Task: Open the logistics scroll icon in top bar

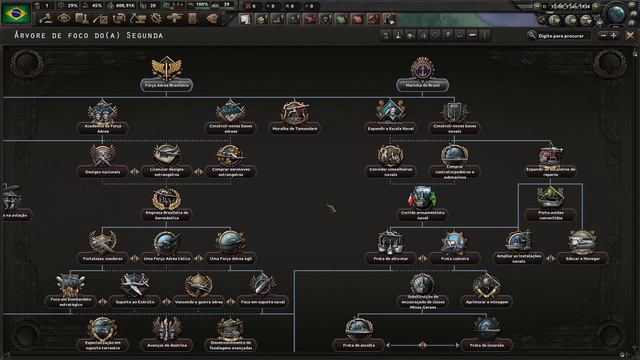Action: click(193, 18)
